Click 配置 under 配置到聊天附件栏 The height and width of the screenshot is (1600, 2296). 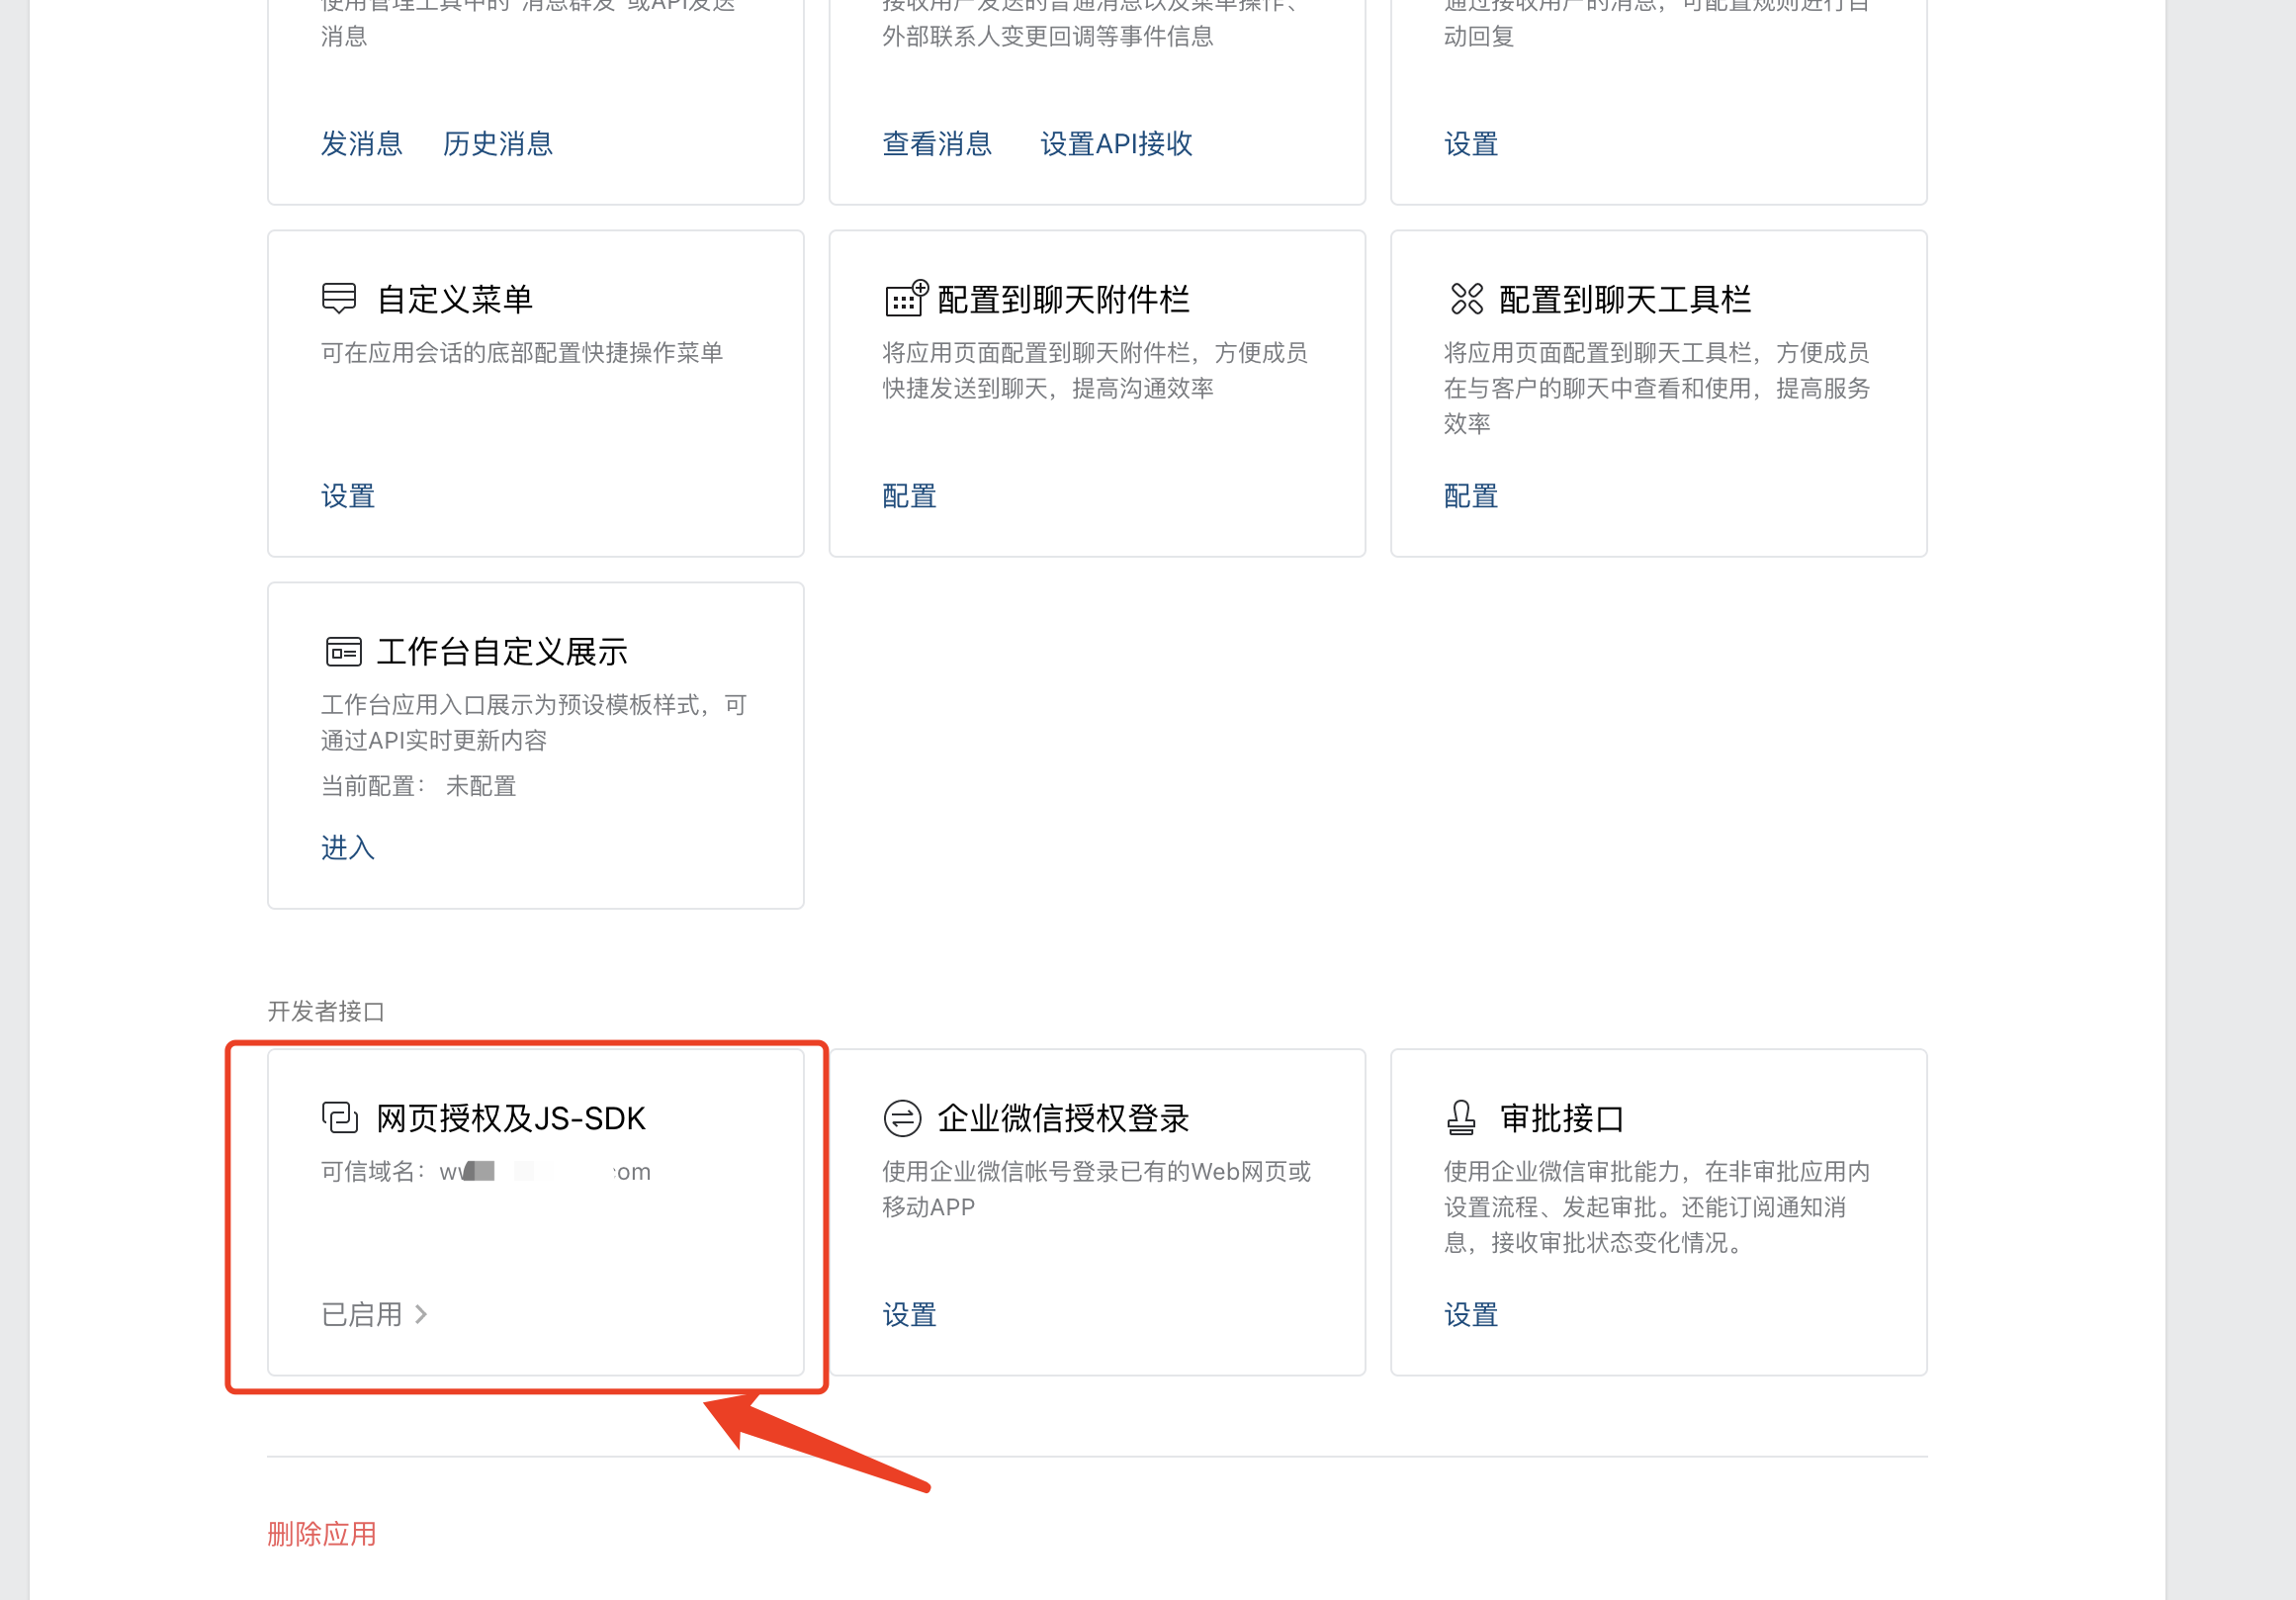tap(908, 496)
